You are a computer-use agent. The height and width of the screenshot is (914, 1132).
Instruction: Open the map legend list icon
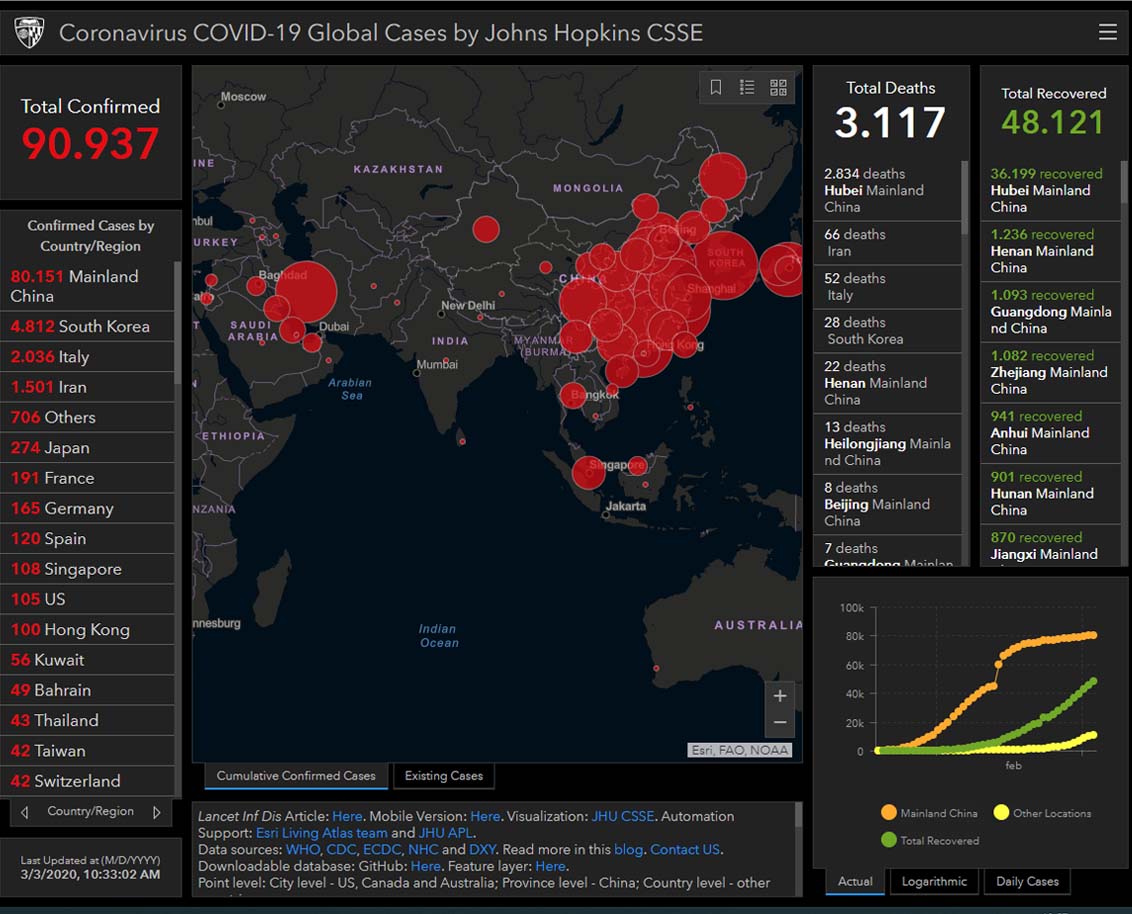click(747, 88)
